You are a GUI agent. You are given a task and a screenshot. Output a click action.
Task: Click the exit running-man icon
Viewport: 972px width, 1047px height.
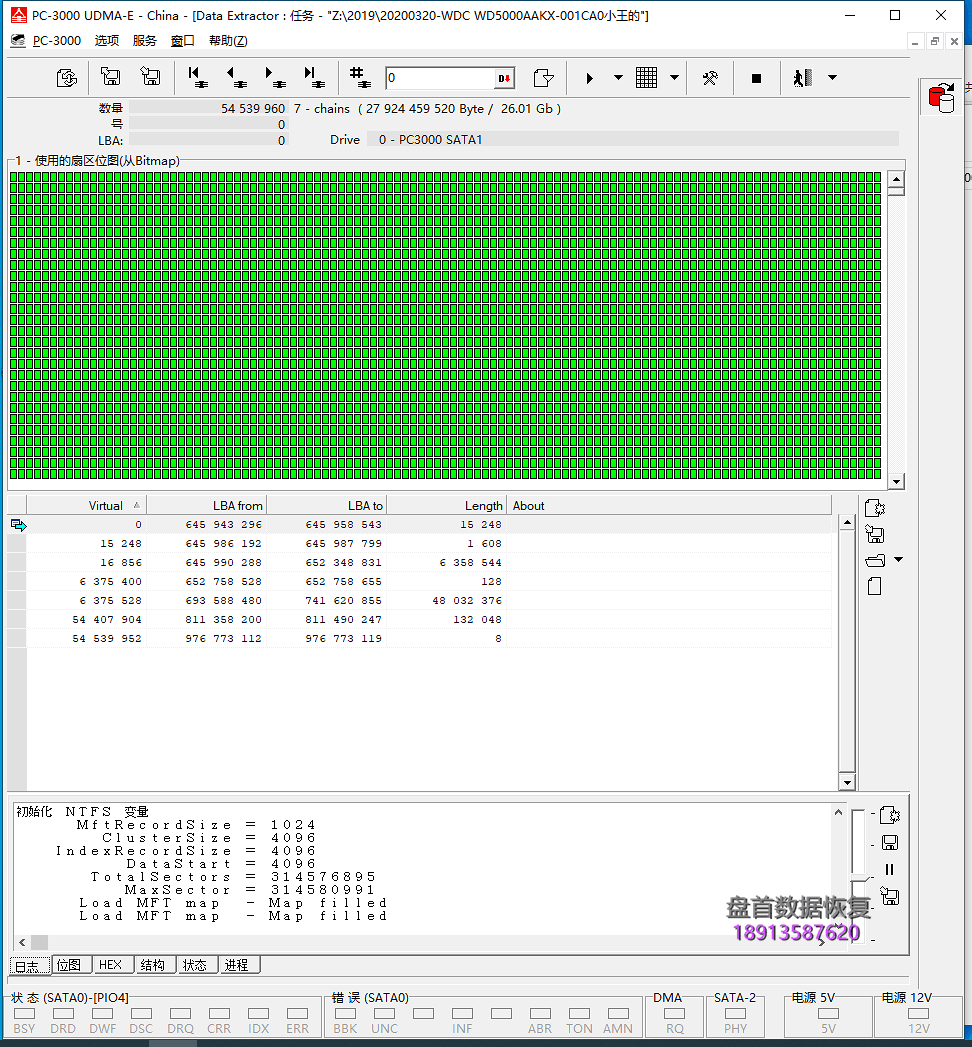pos(802,77)
